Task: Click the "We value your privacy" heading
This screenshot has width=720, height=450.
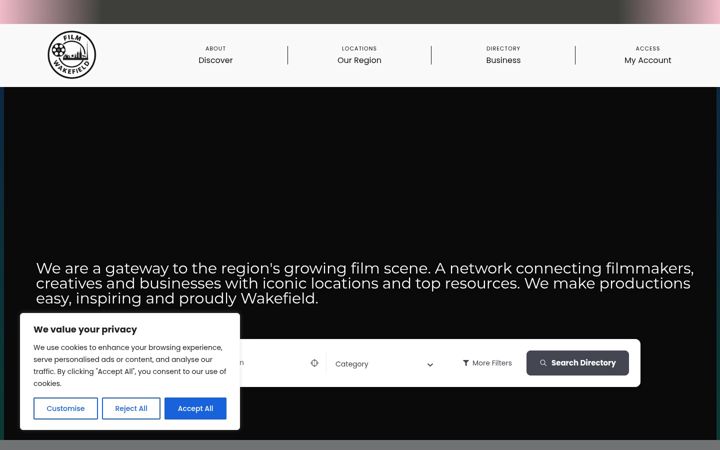Action: coord(85,329)
